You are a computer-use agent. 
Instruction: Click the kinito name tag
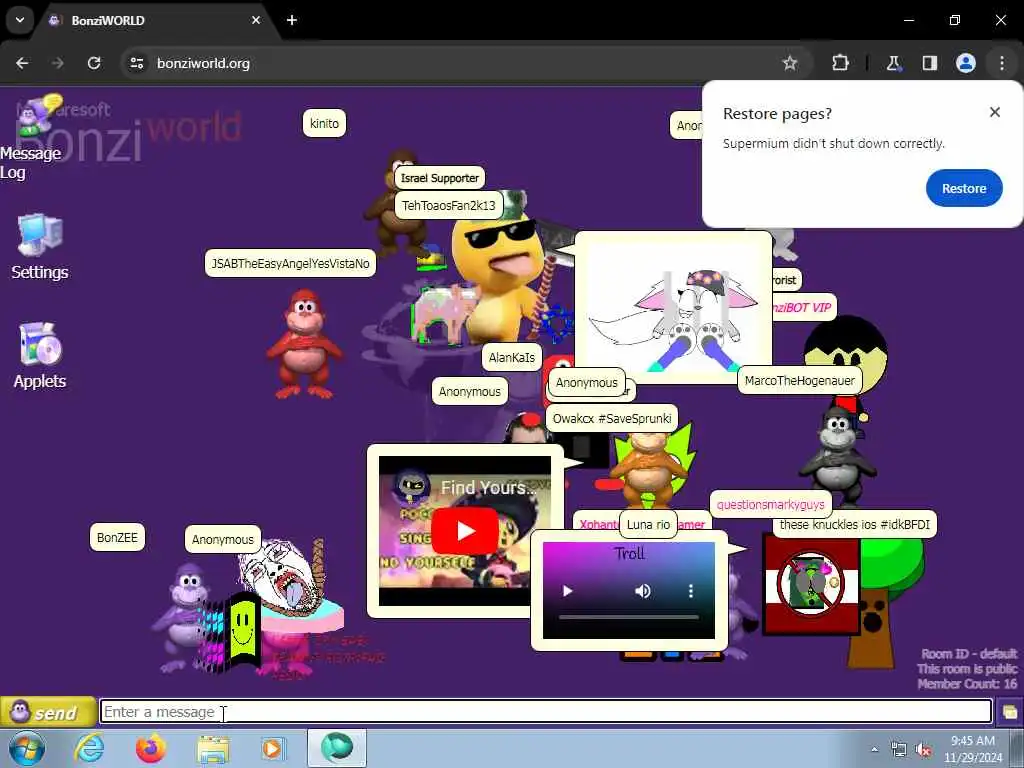point(324,123)
